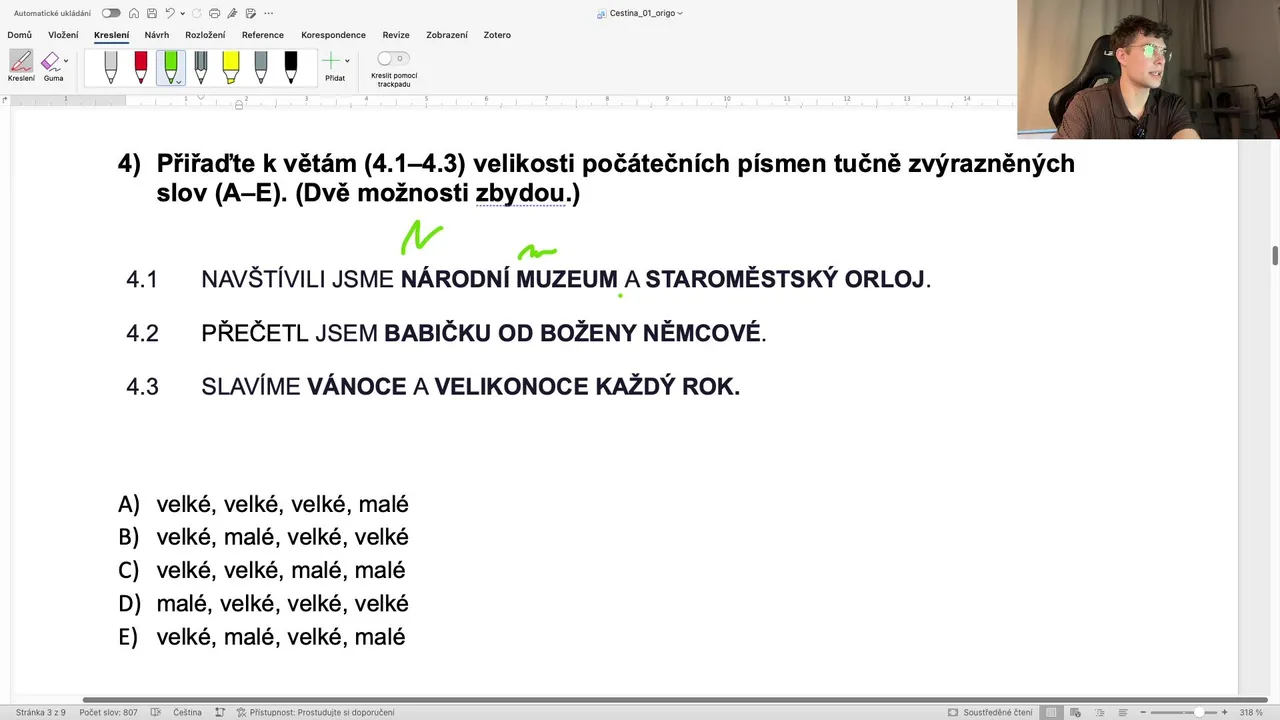Open the Guma eraser options arrow

point(66,61)
